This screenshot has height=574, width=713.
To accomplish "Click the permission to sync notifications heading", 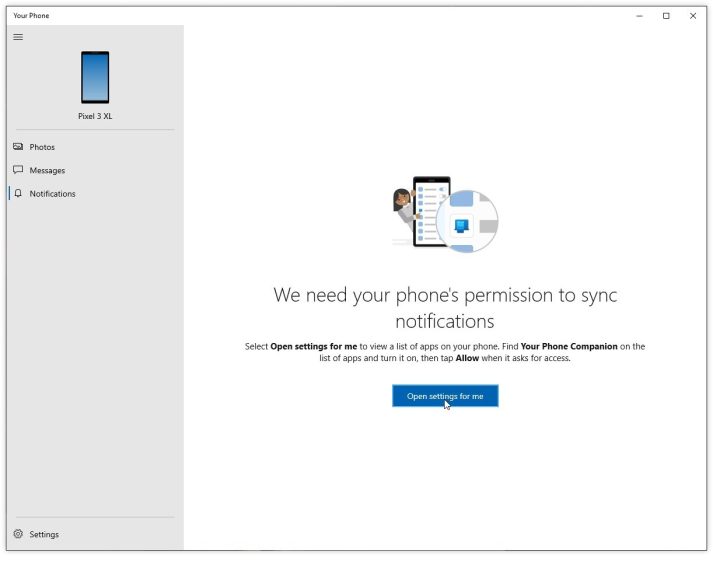I will [x=445, y=308].
